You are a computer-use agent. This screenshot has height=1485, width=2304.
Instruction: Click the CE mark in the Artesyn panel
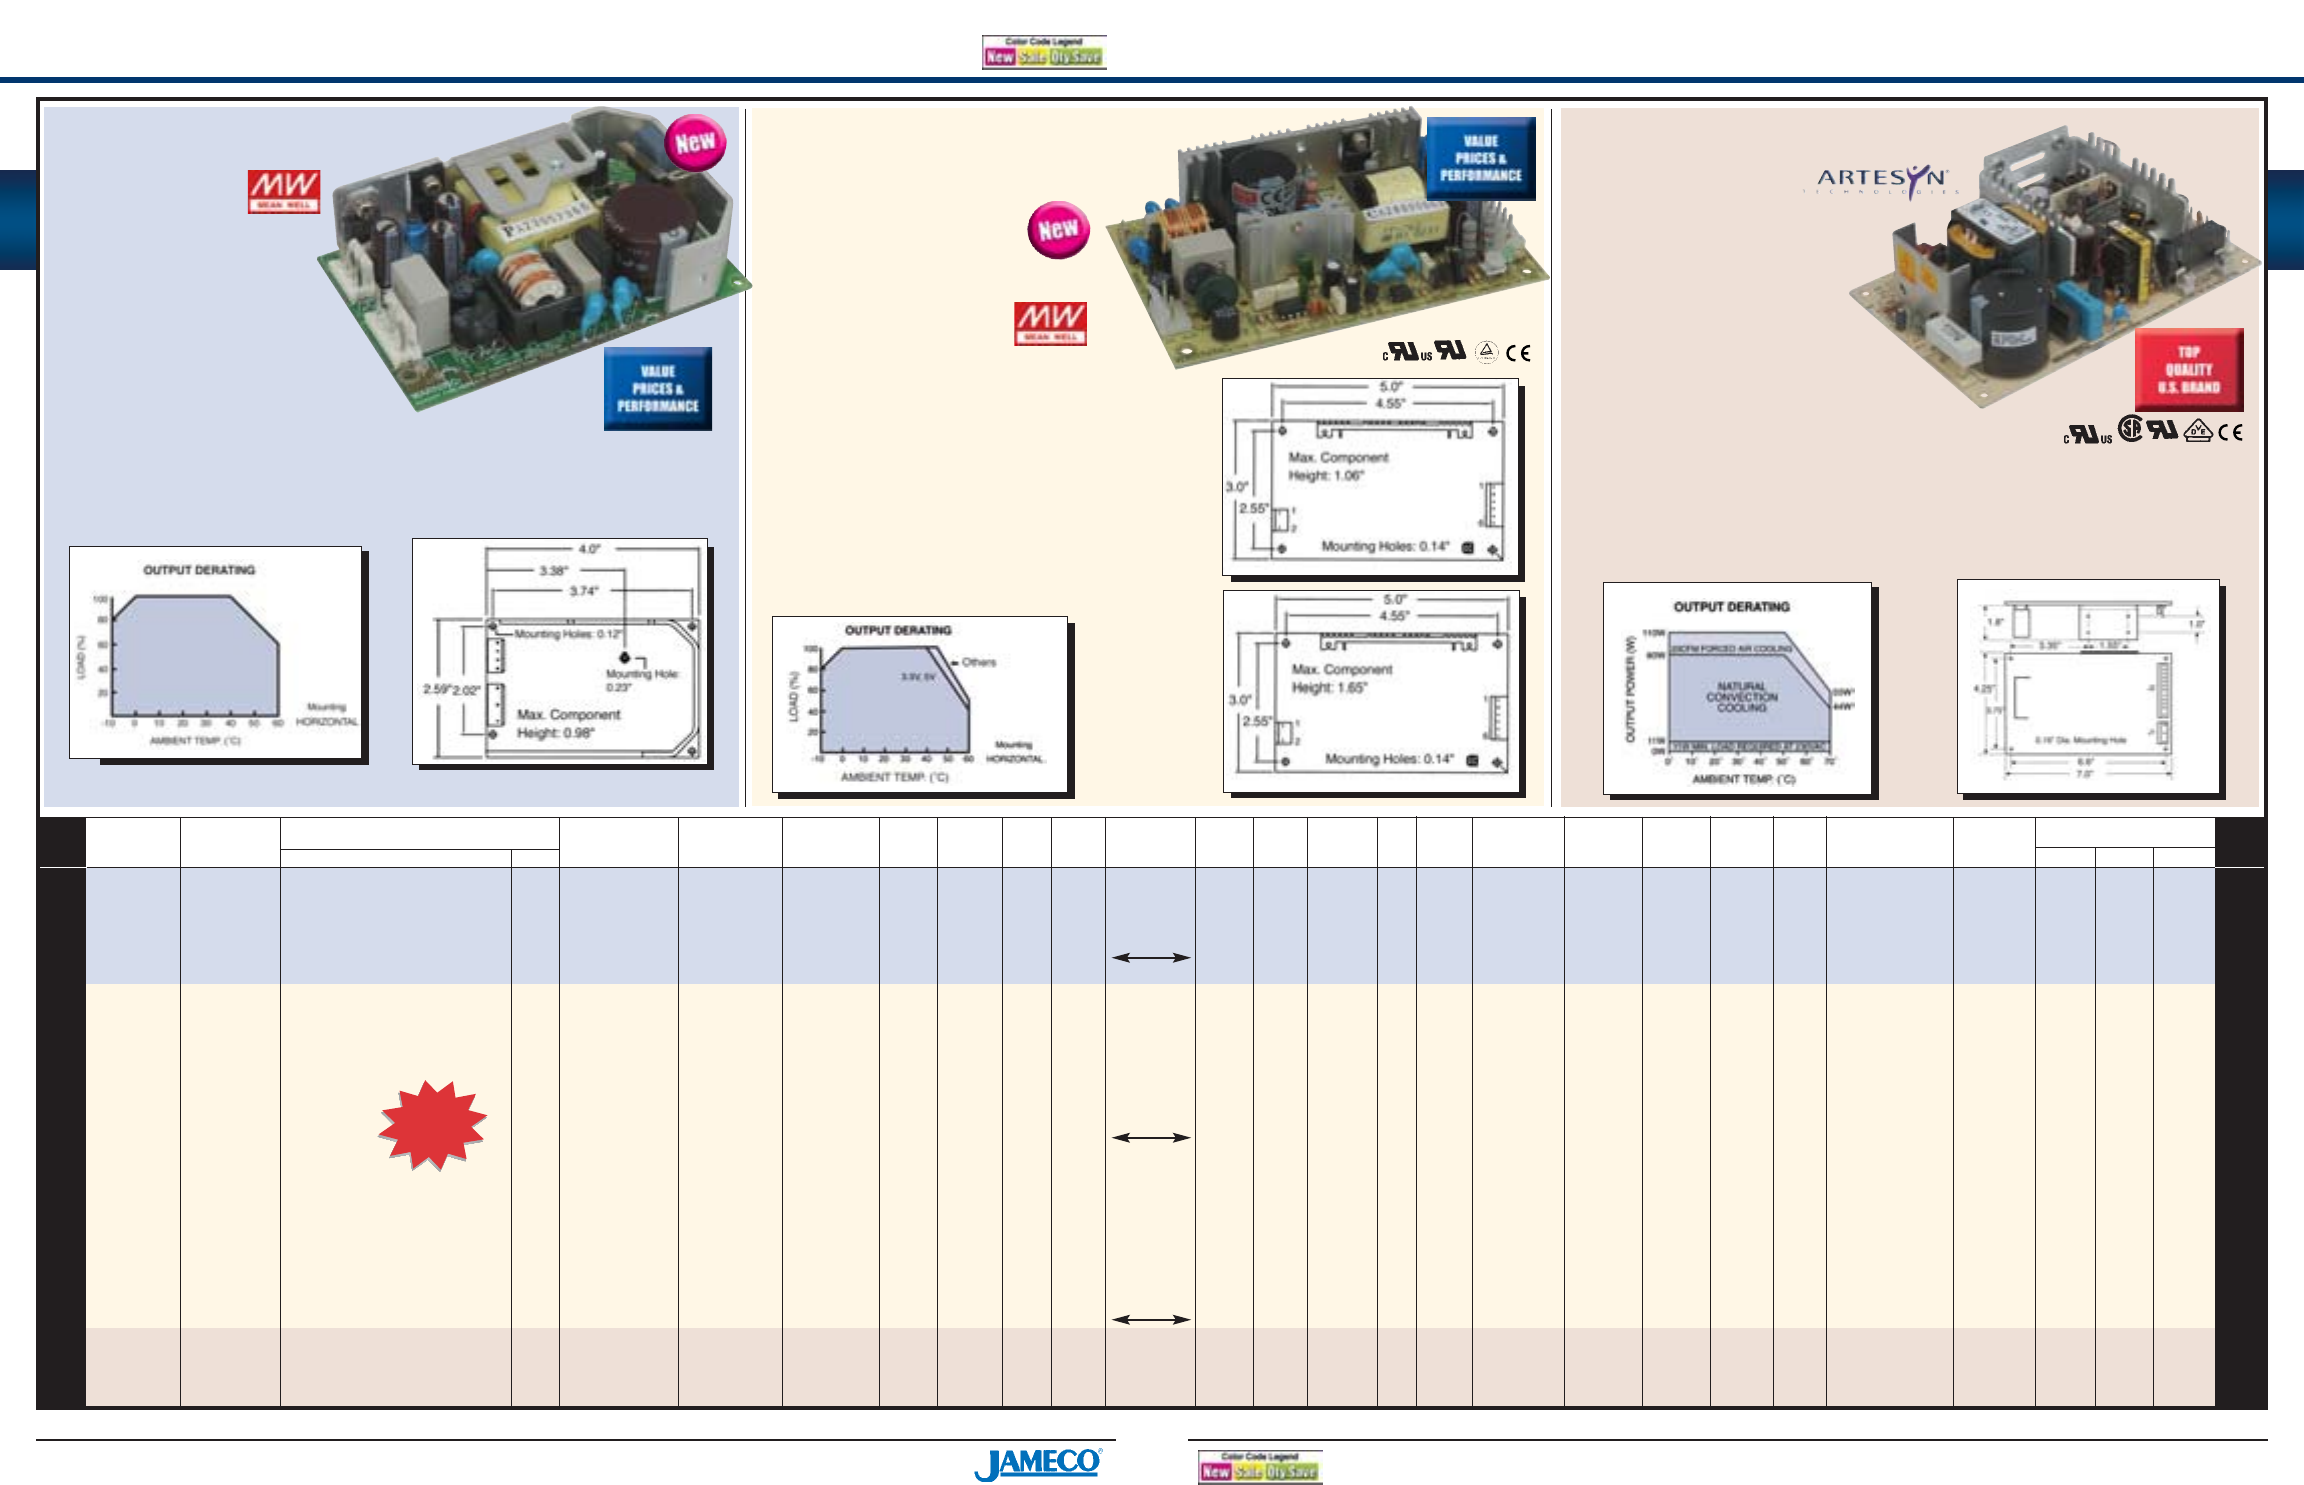[x=2230, y=433]
